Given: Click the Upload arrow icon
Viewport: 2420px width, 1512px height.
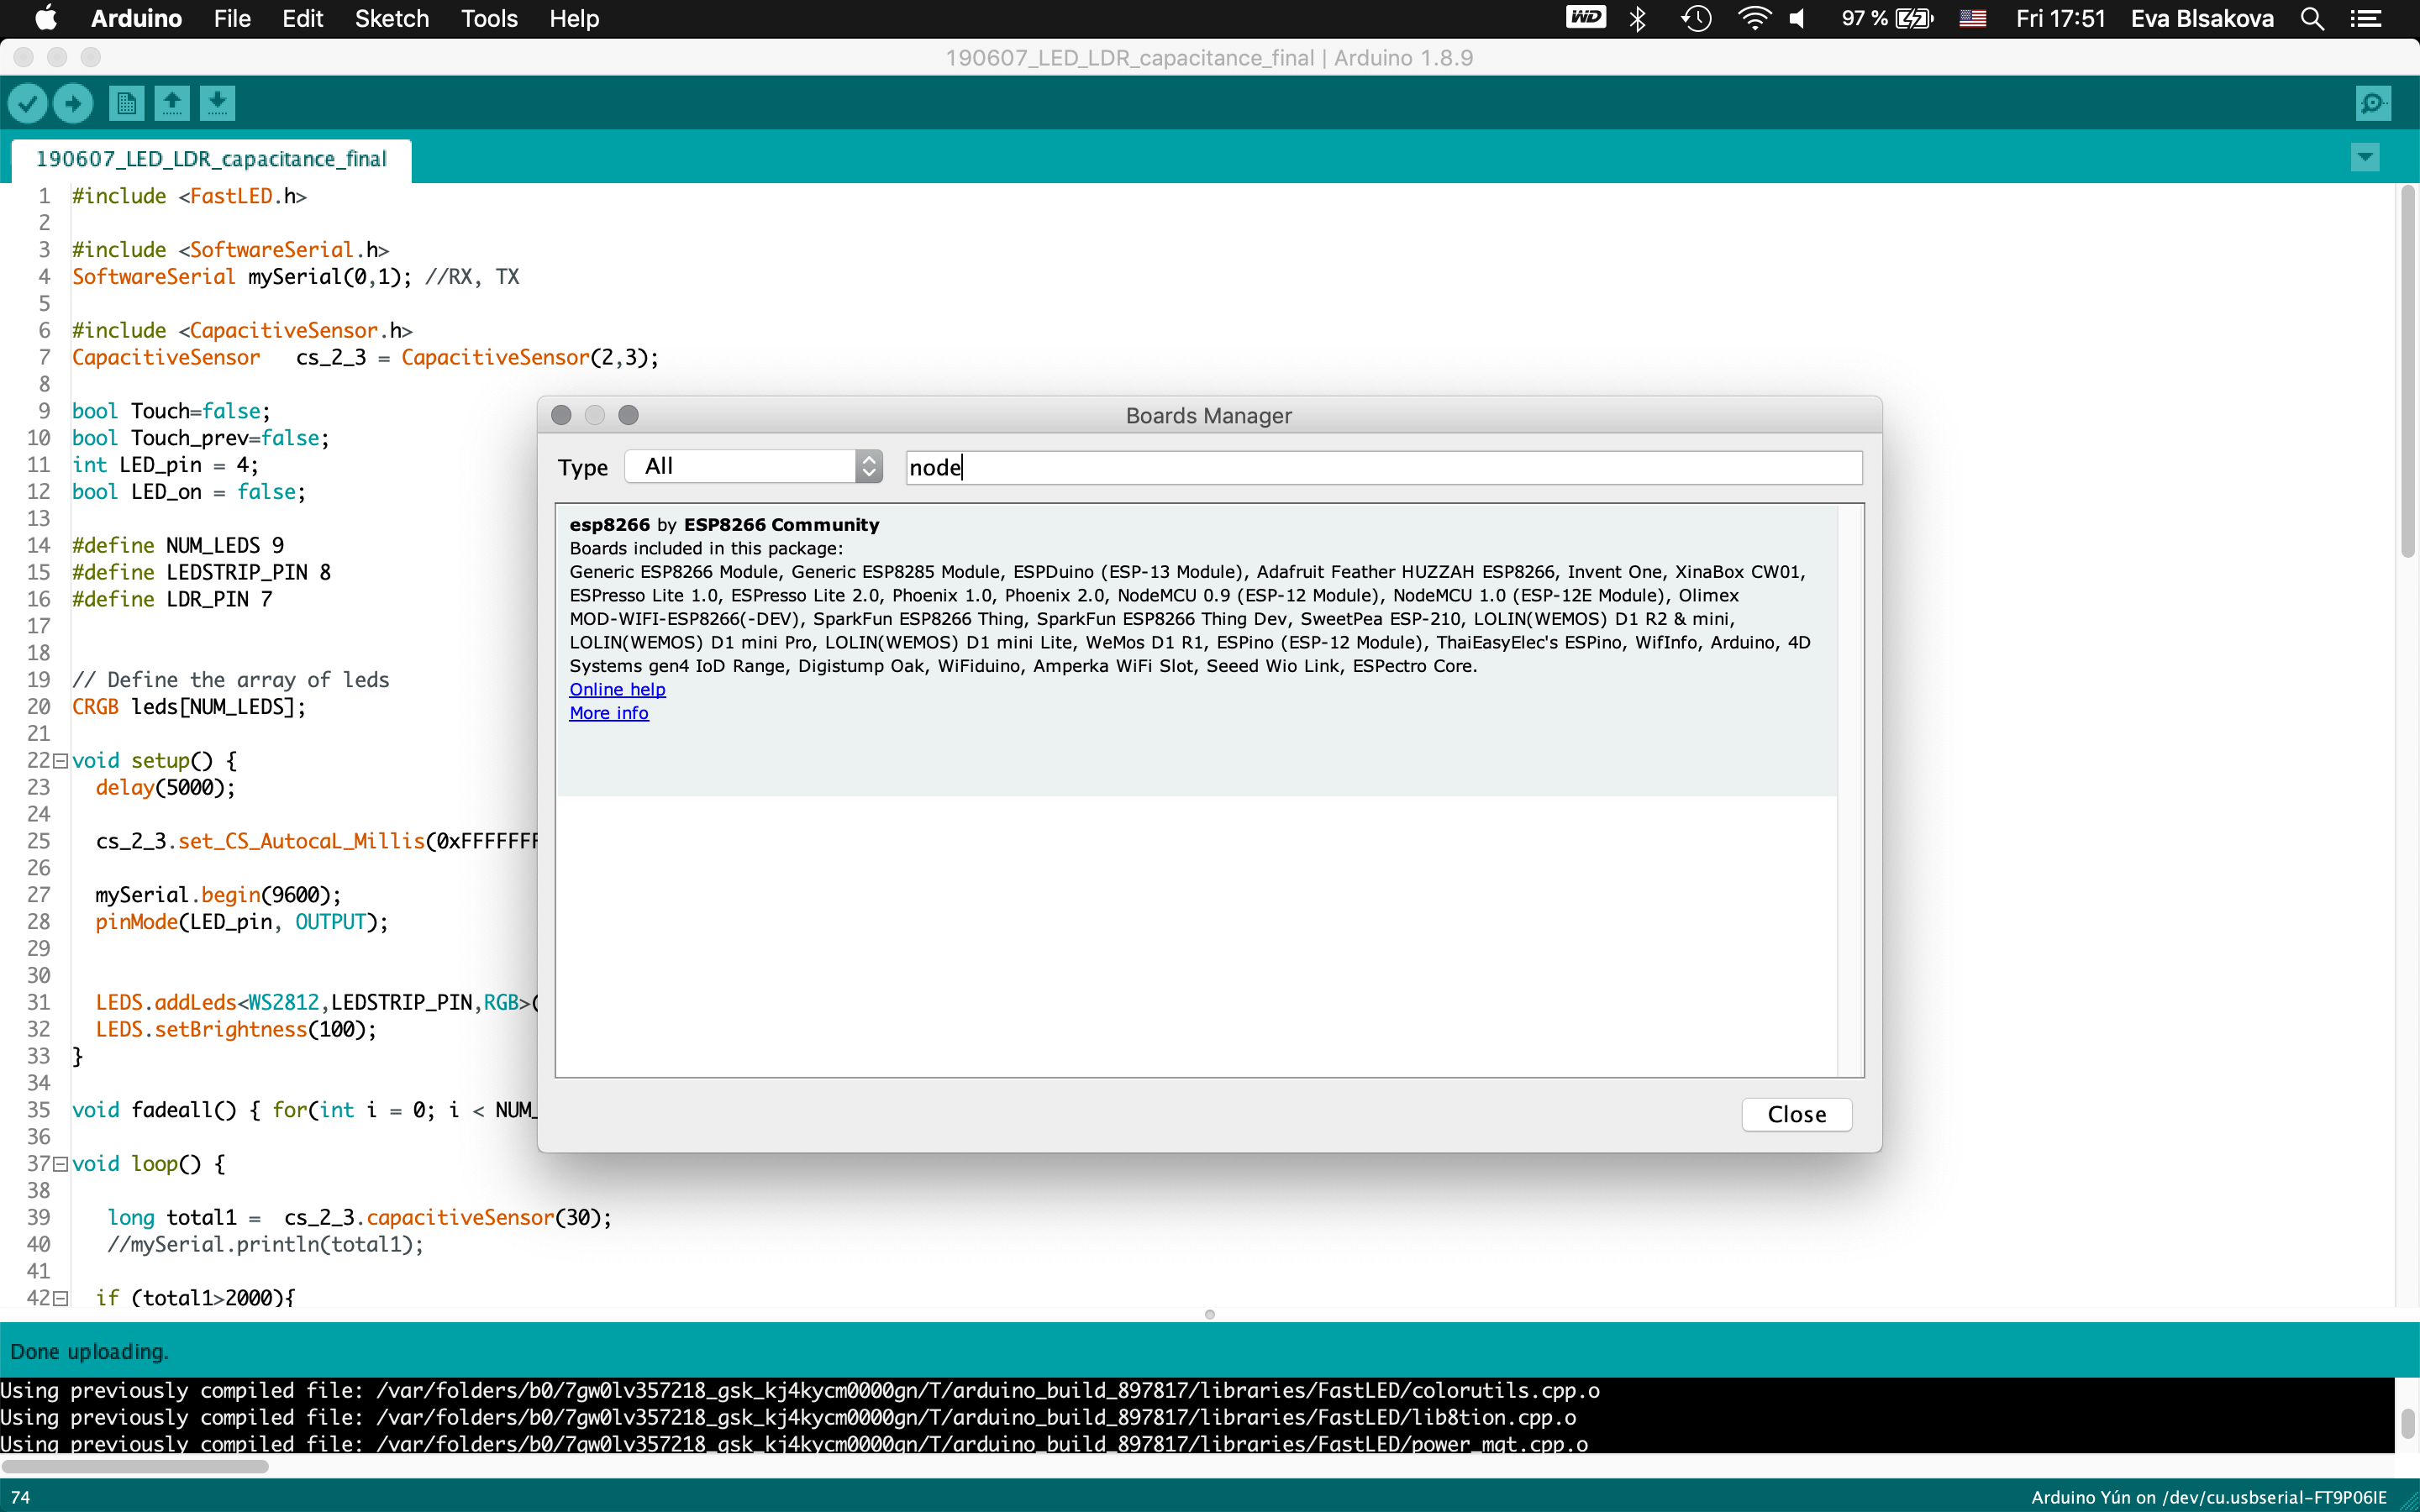Looking at the screenshot, I should pos(72,103).
